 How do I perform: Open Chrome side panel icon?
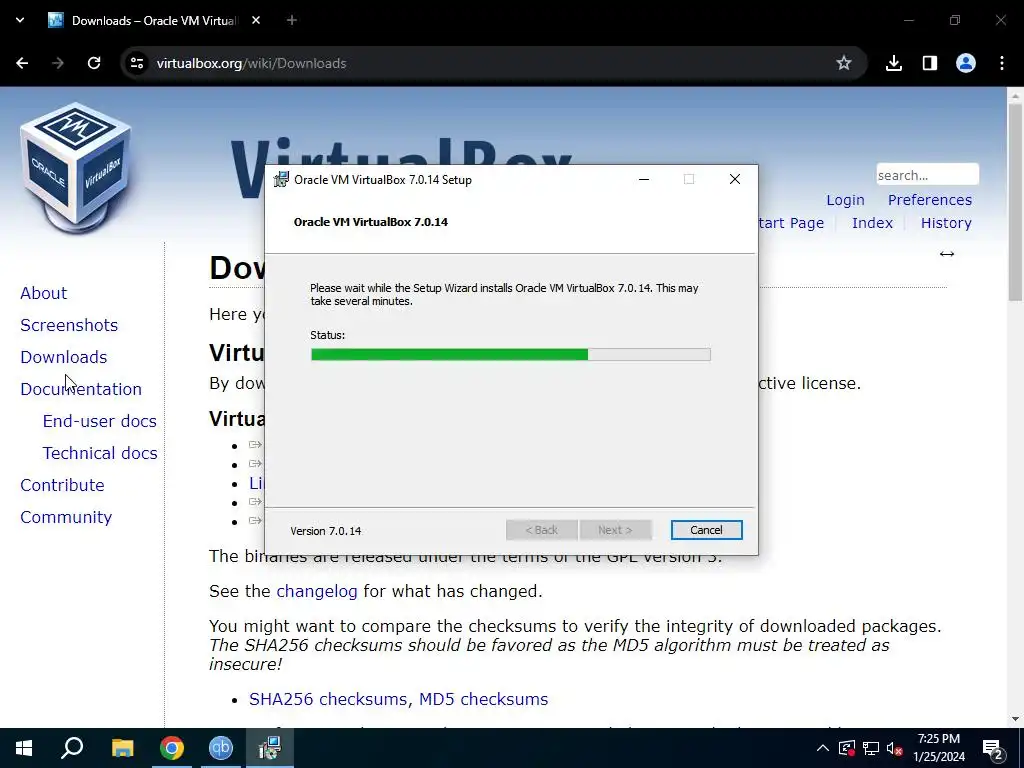coord(930,63)
